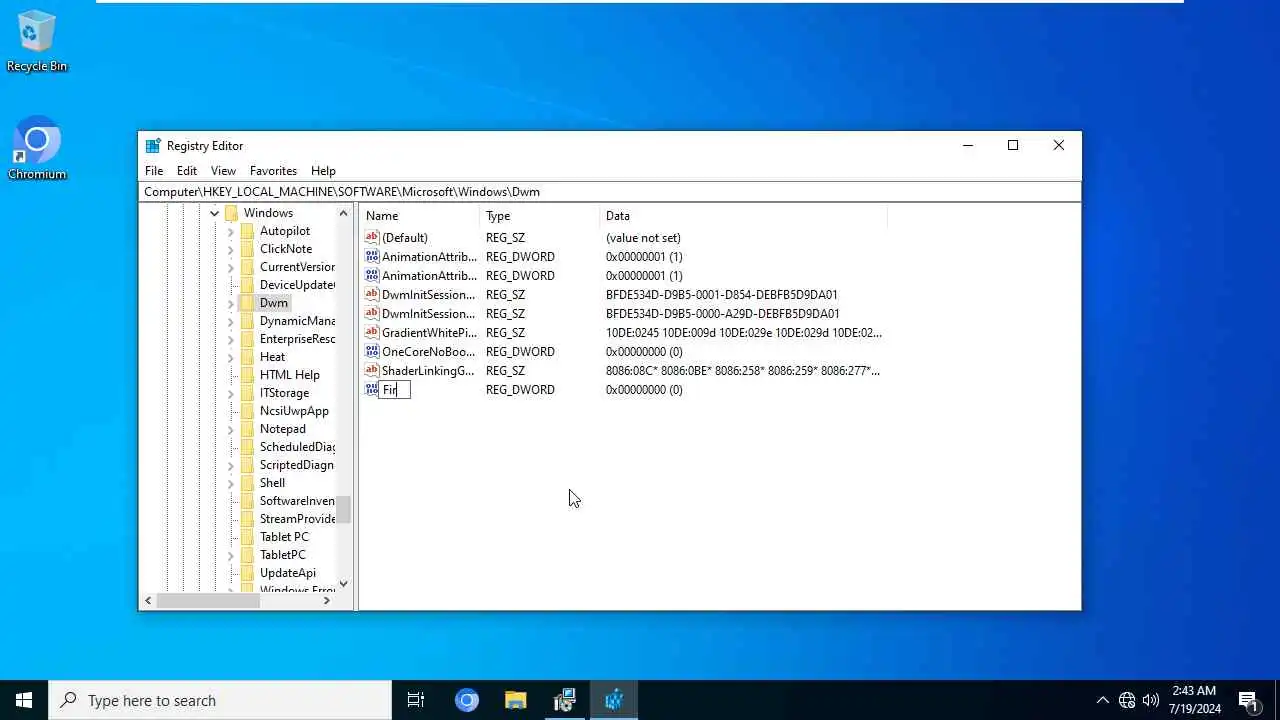
Task: Open the Favorites menu
Action: [x=273, y=171]
